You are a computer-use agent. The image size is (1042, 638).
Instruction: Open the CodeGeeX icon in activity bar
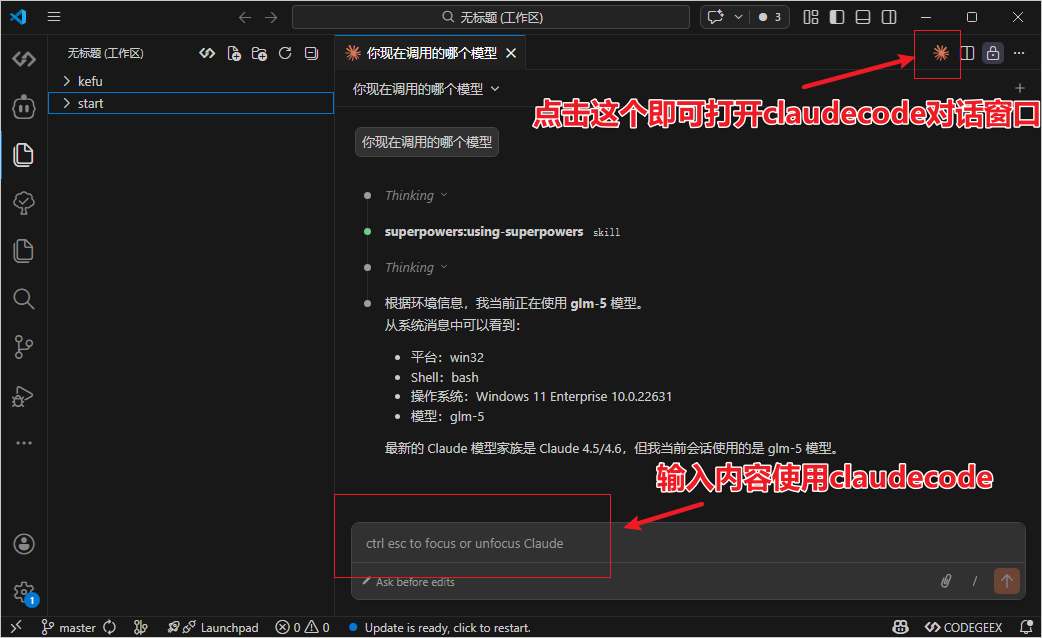click(24, 59)
